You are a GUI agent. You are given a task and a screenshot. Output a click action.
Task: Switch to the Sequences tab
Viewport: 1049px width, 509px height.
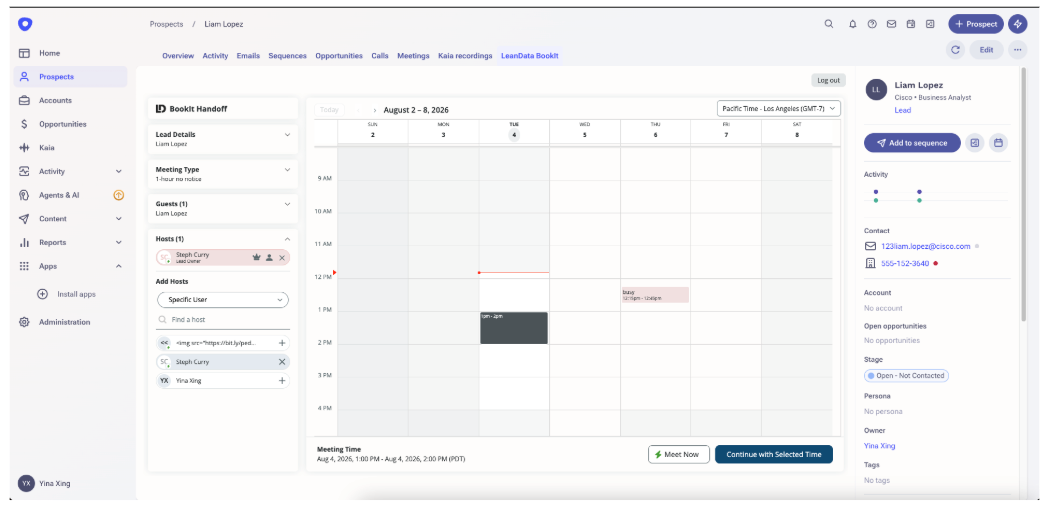(x=288, y=56)
